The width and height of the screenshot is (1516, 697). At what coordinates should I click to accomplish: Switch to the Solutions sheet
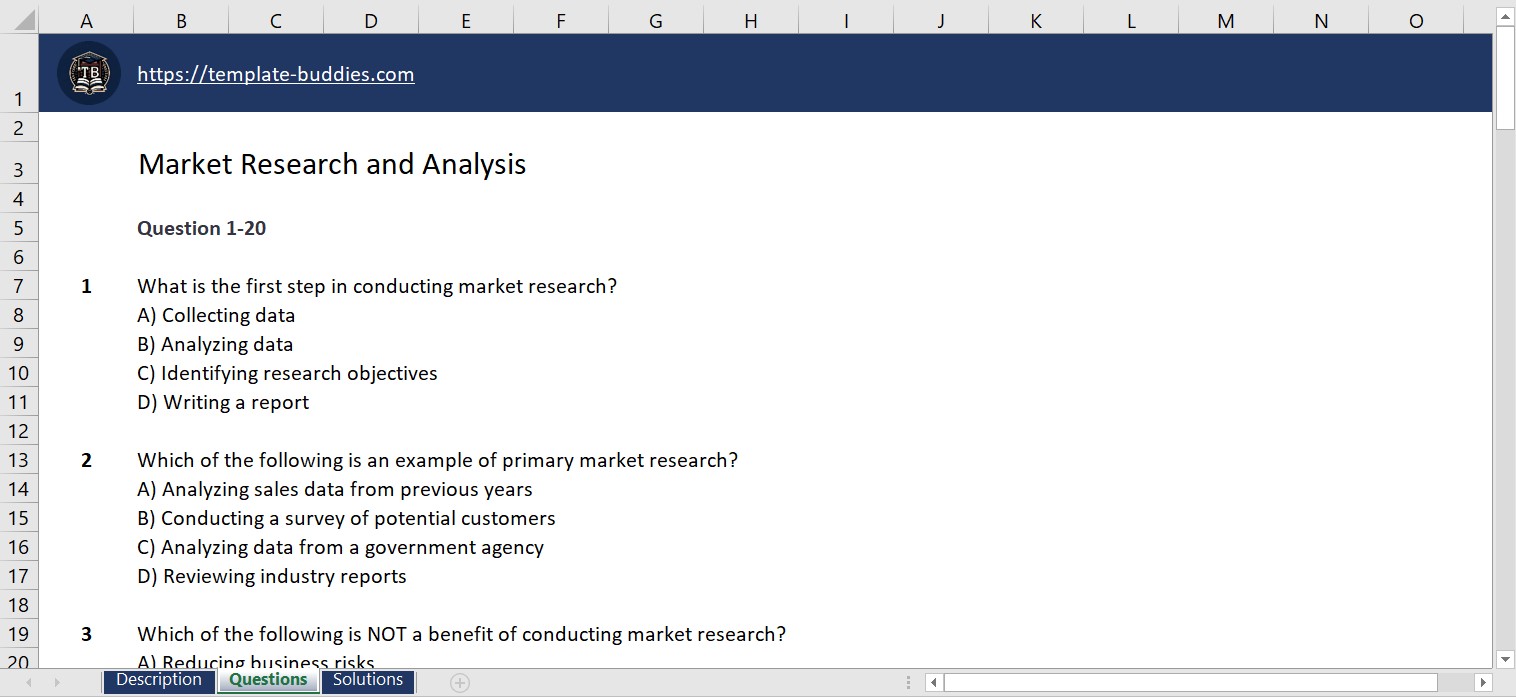coord(367,681)
